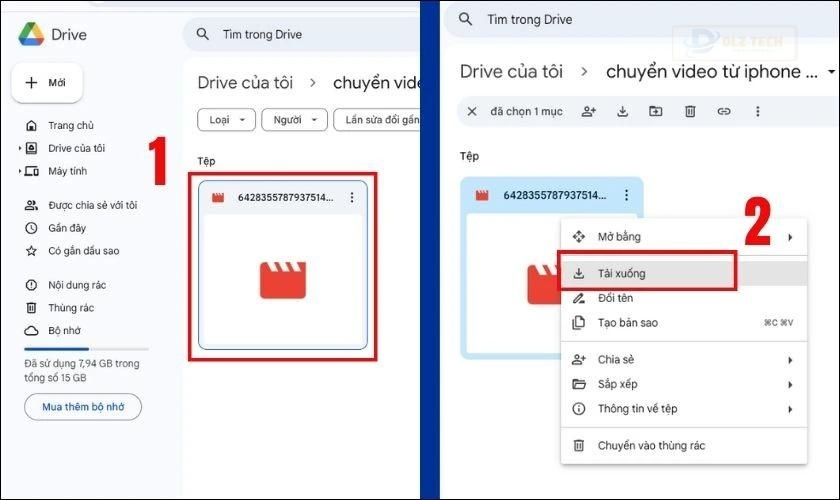The height and width of the screenshot is (500, 840).
Task: Click the move-to-folder icon in selection toolbar
Action: (656, 111)
